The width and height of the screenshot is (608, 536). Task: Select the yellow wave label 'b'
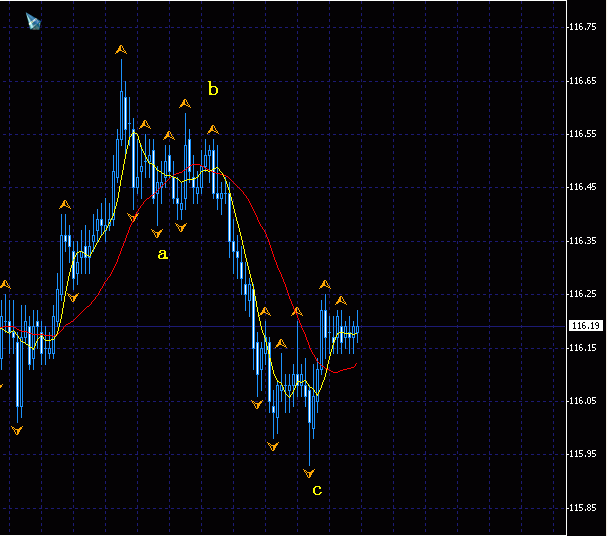click(213, 89)
